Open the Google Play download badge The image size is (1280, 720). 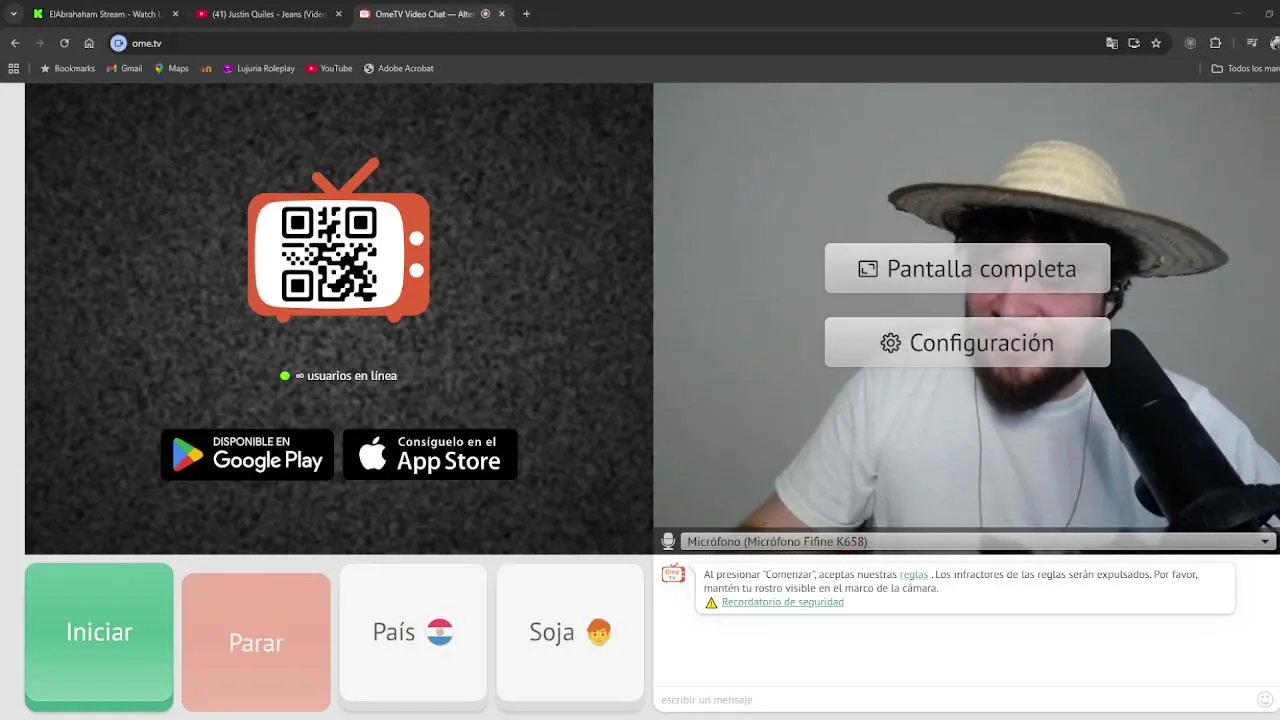tap(247, 455)
